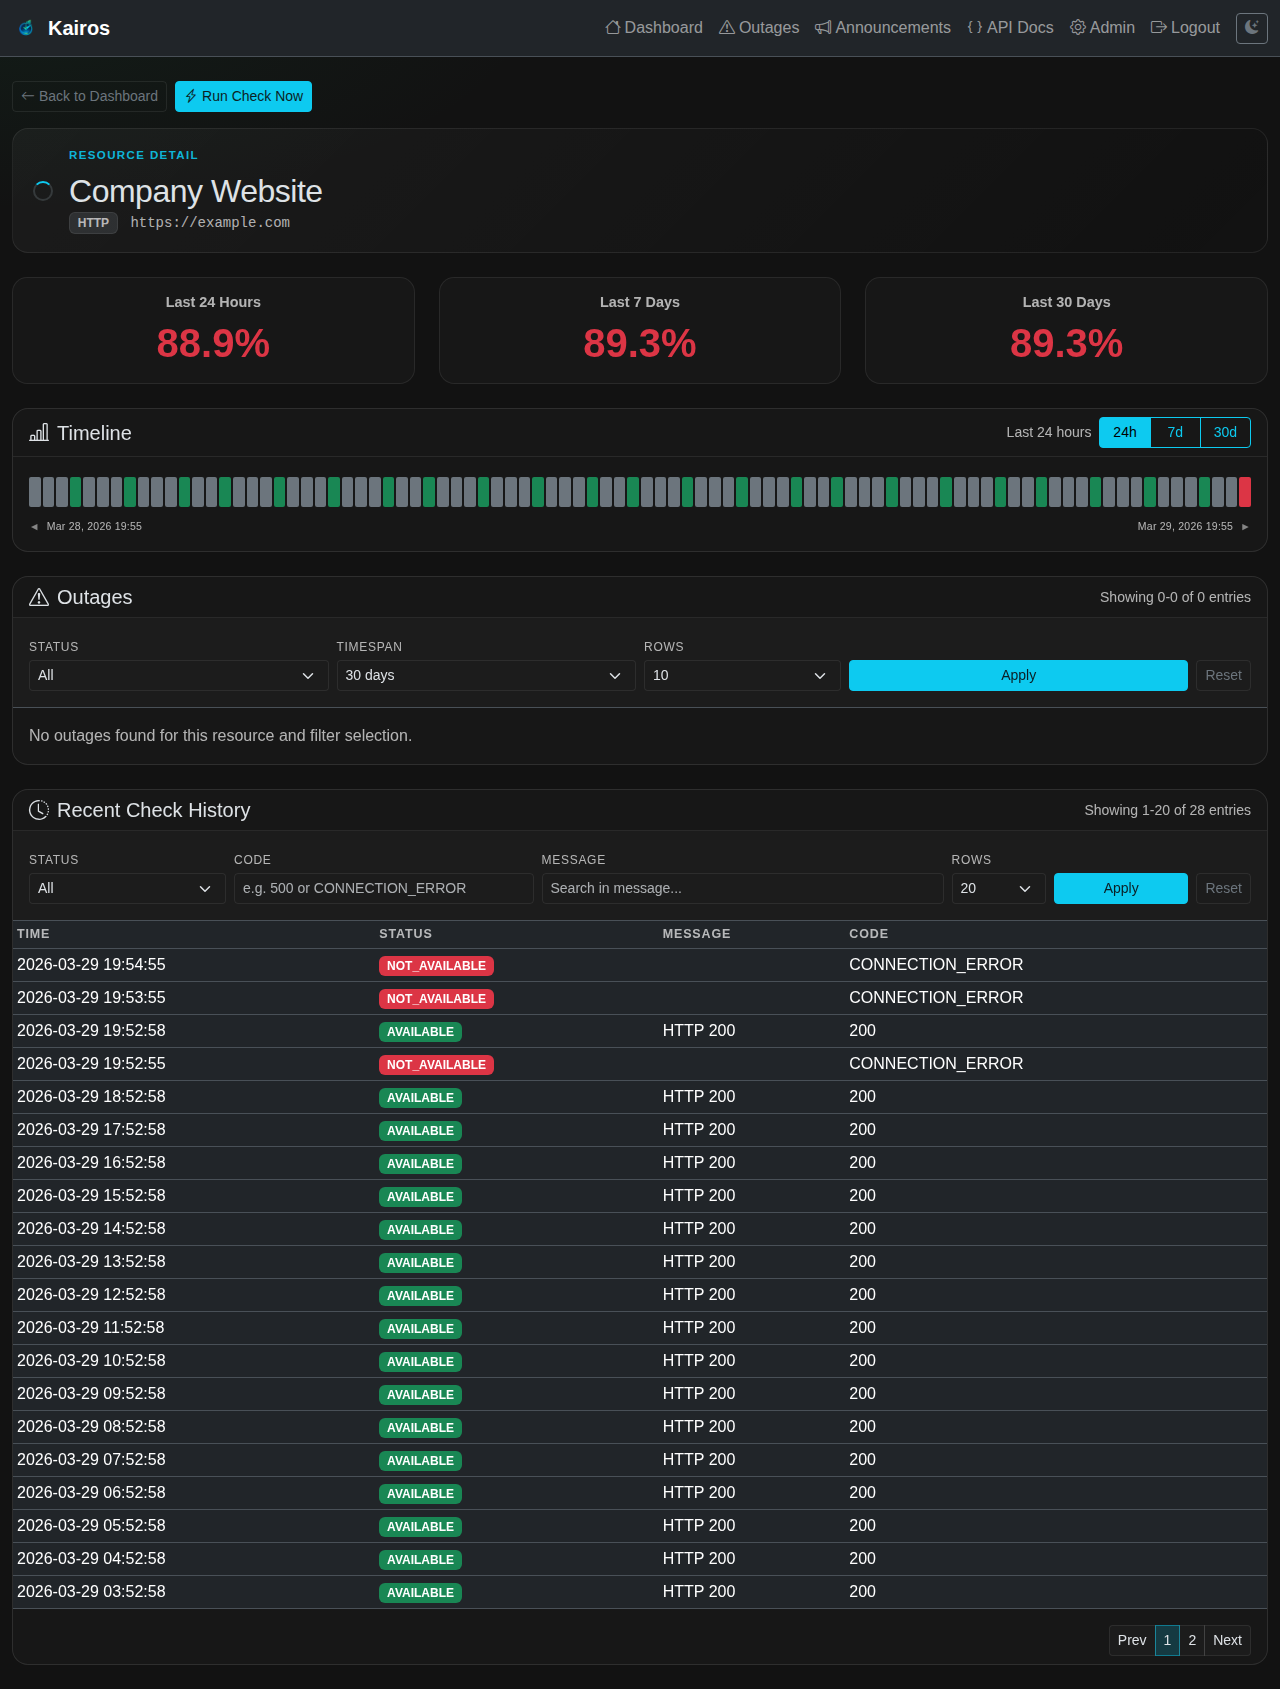1280x1689 pixels.
Task: Click the first gray timeline bar
Action: pyautogui.click(x=35, y=492)
